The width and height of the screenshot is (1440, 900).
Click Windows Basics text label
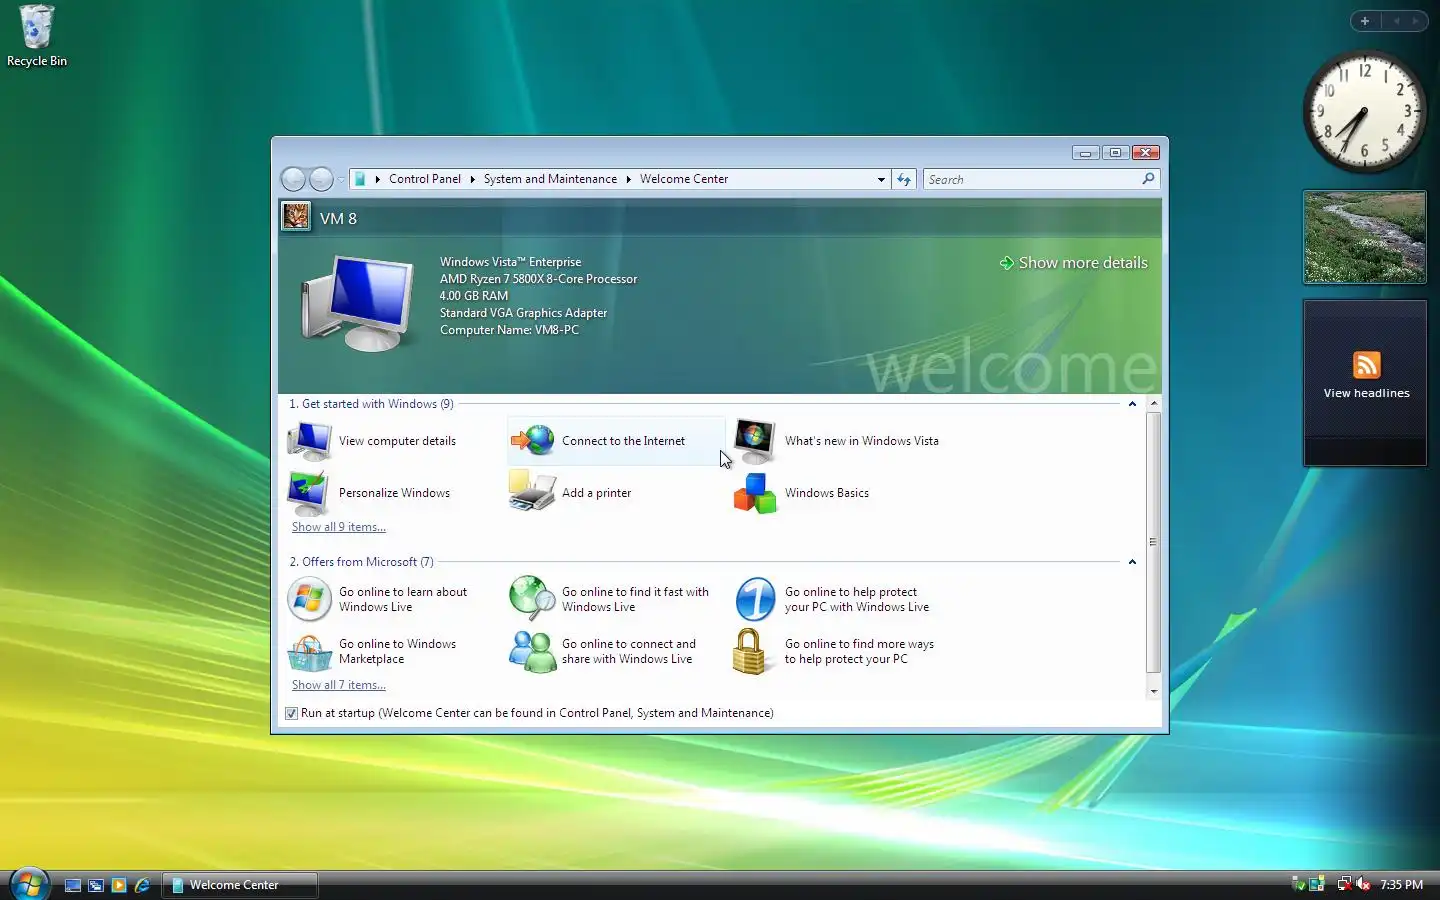coord(827,493)
